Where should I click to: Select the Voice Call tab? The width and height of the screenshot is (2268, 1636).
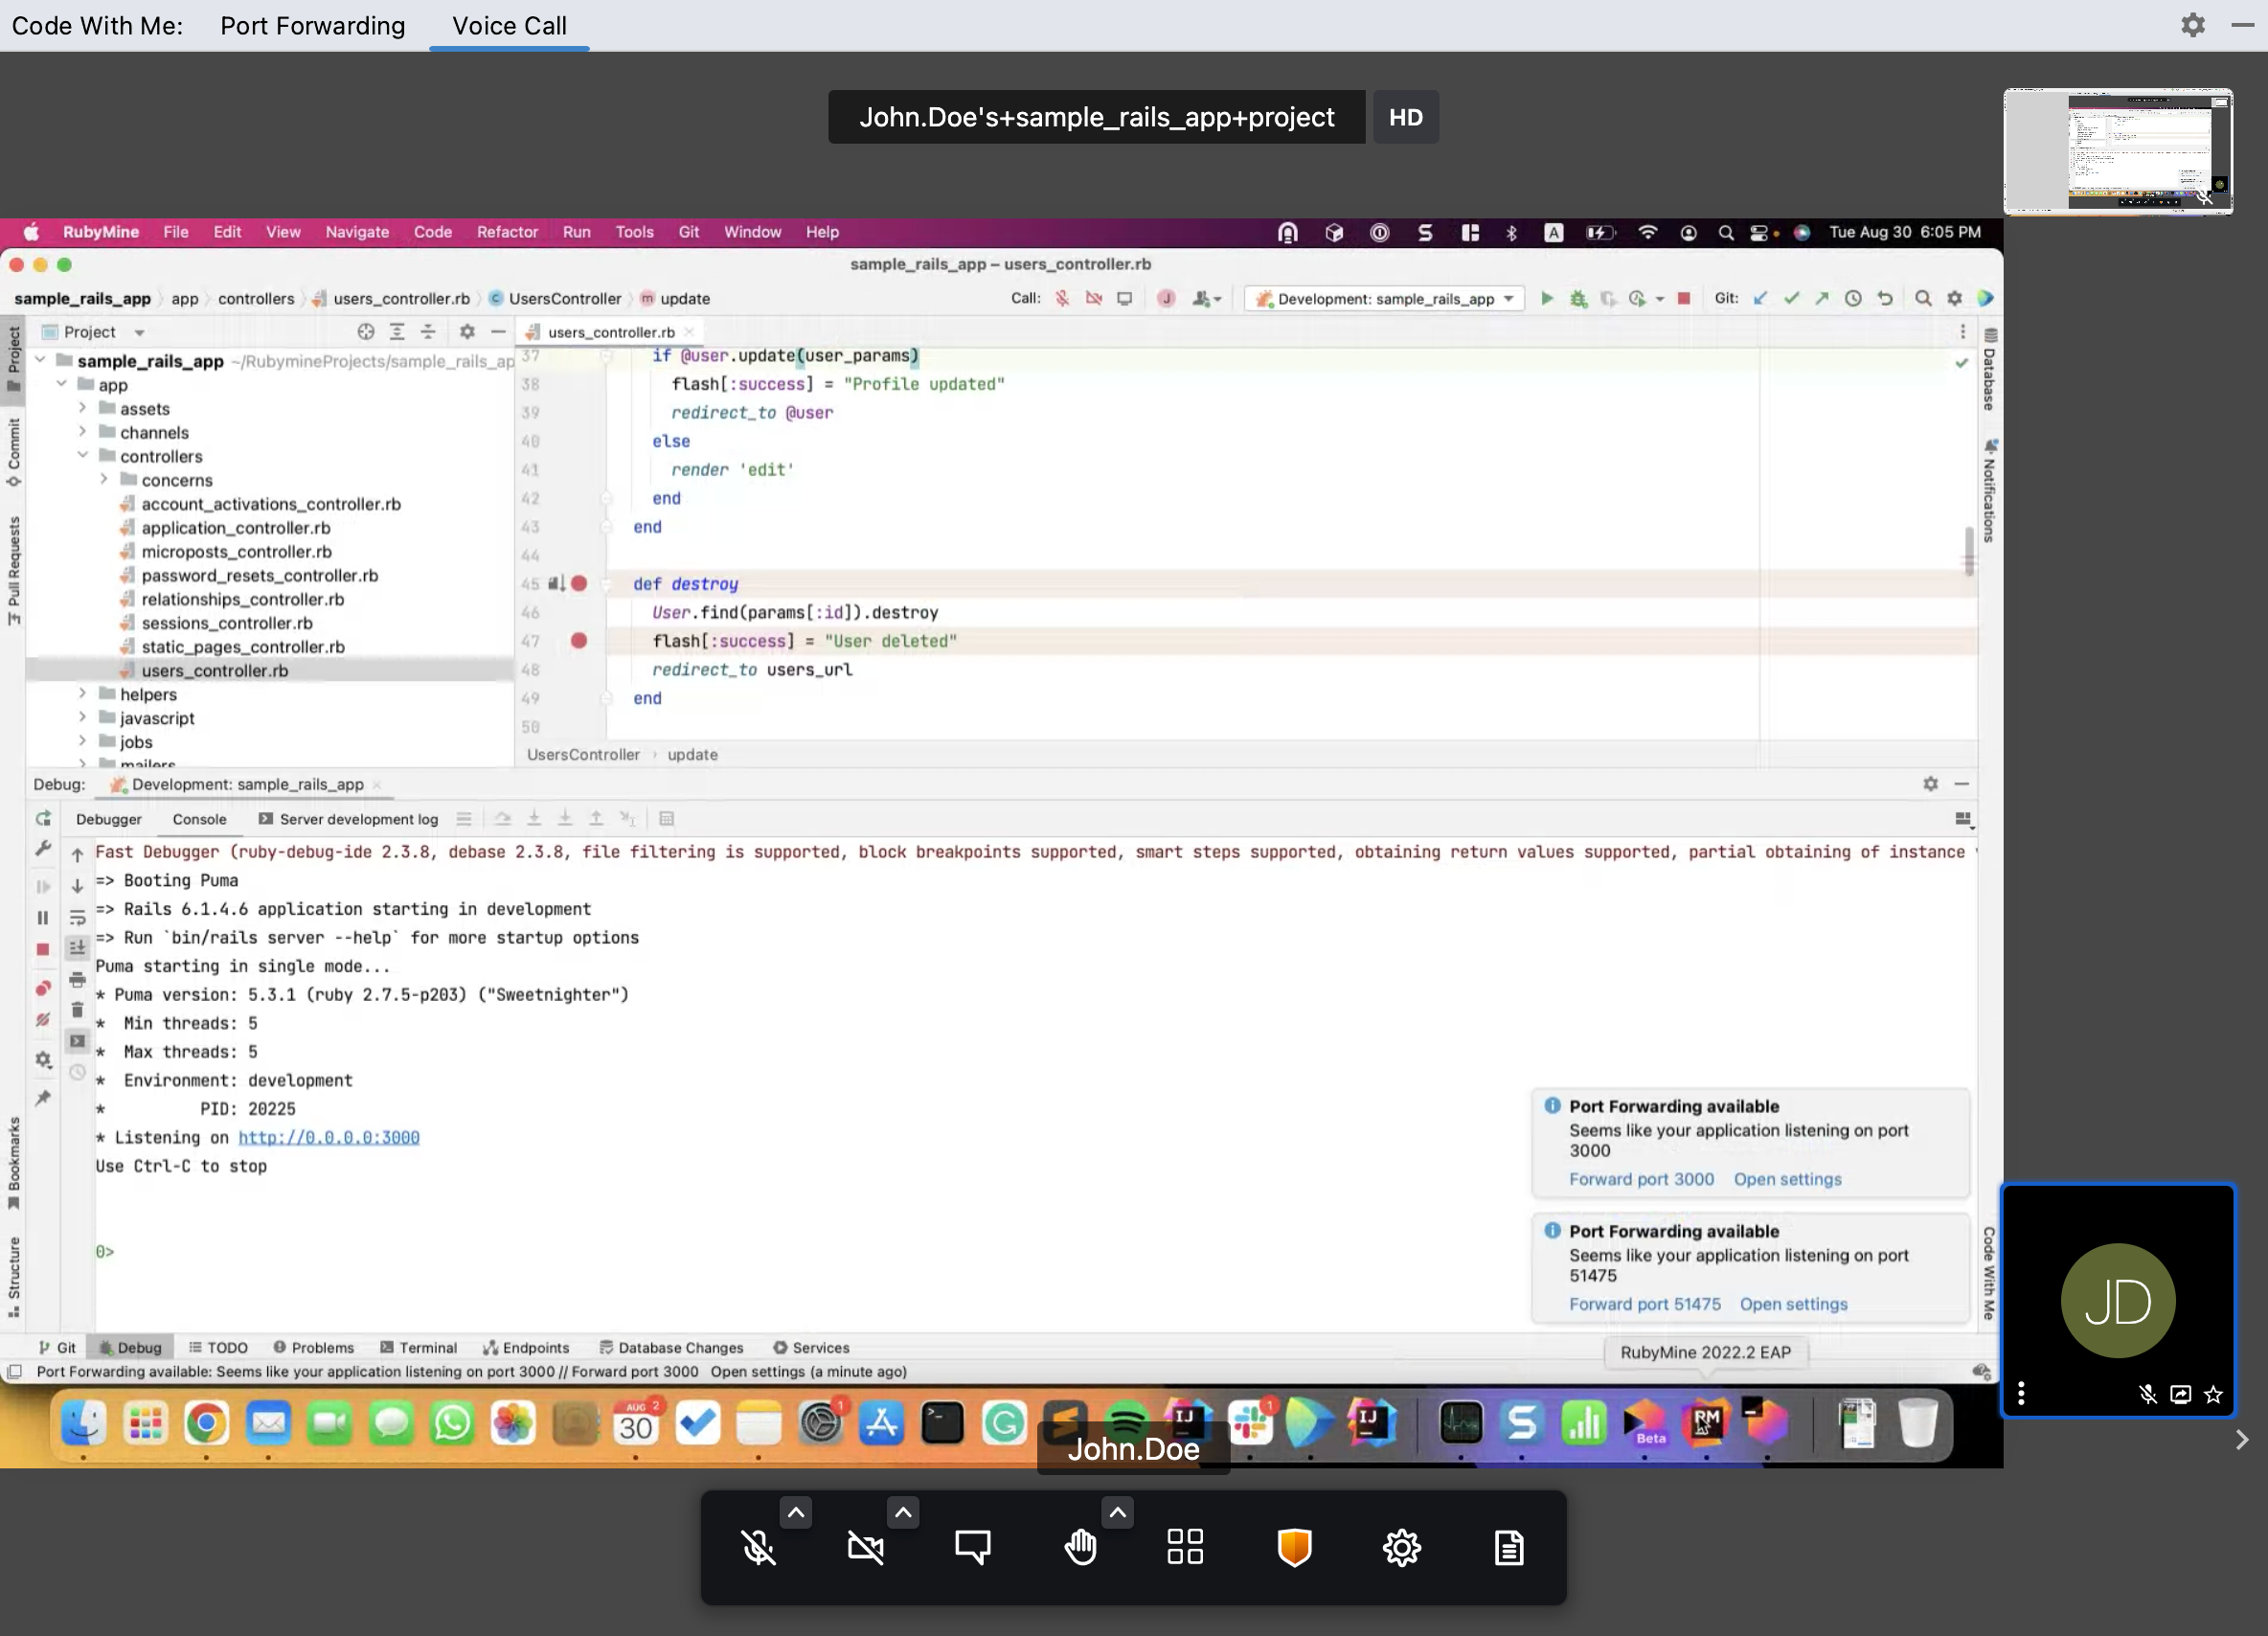509,26
